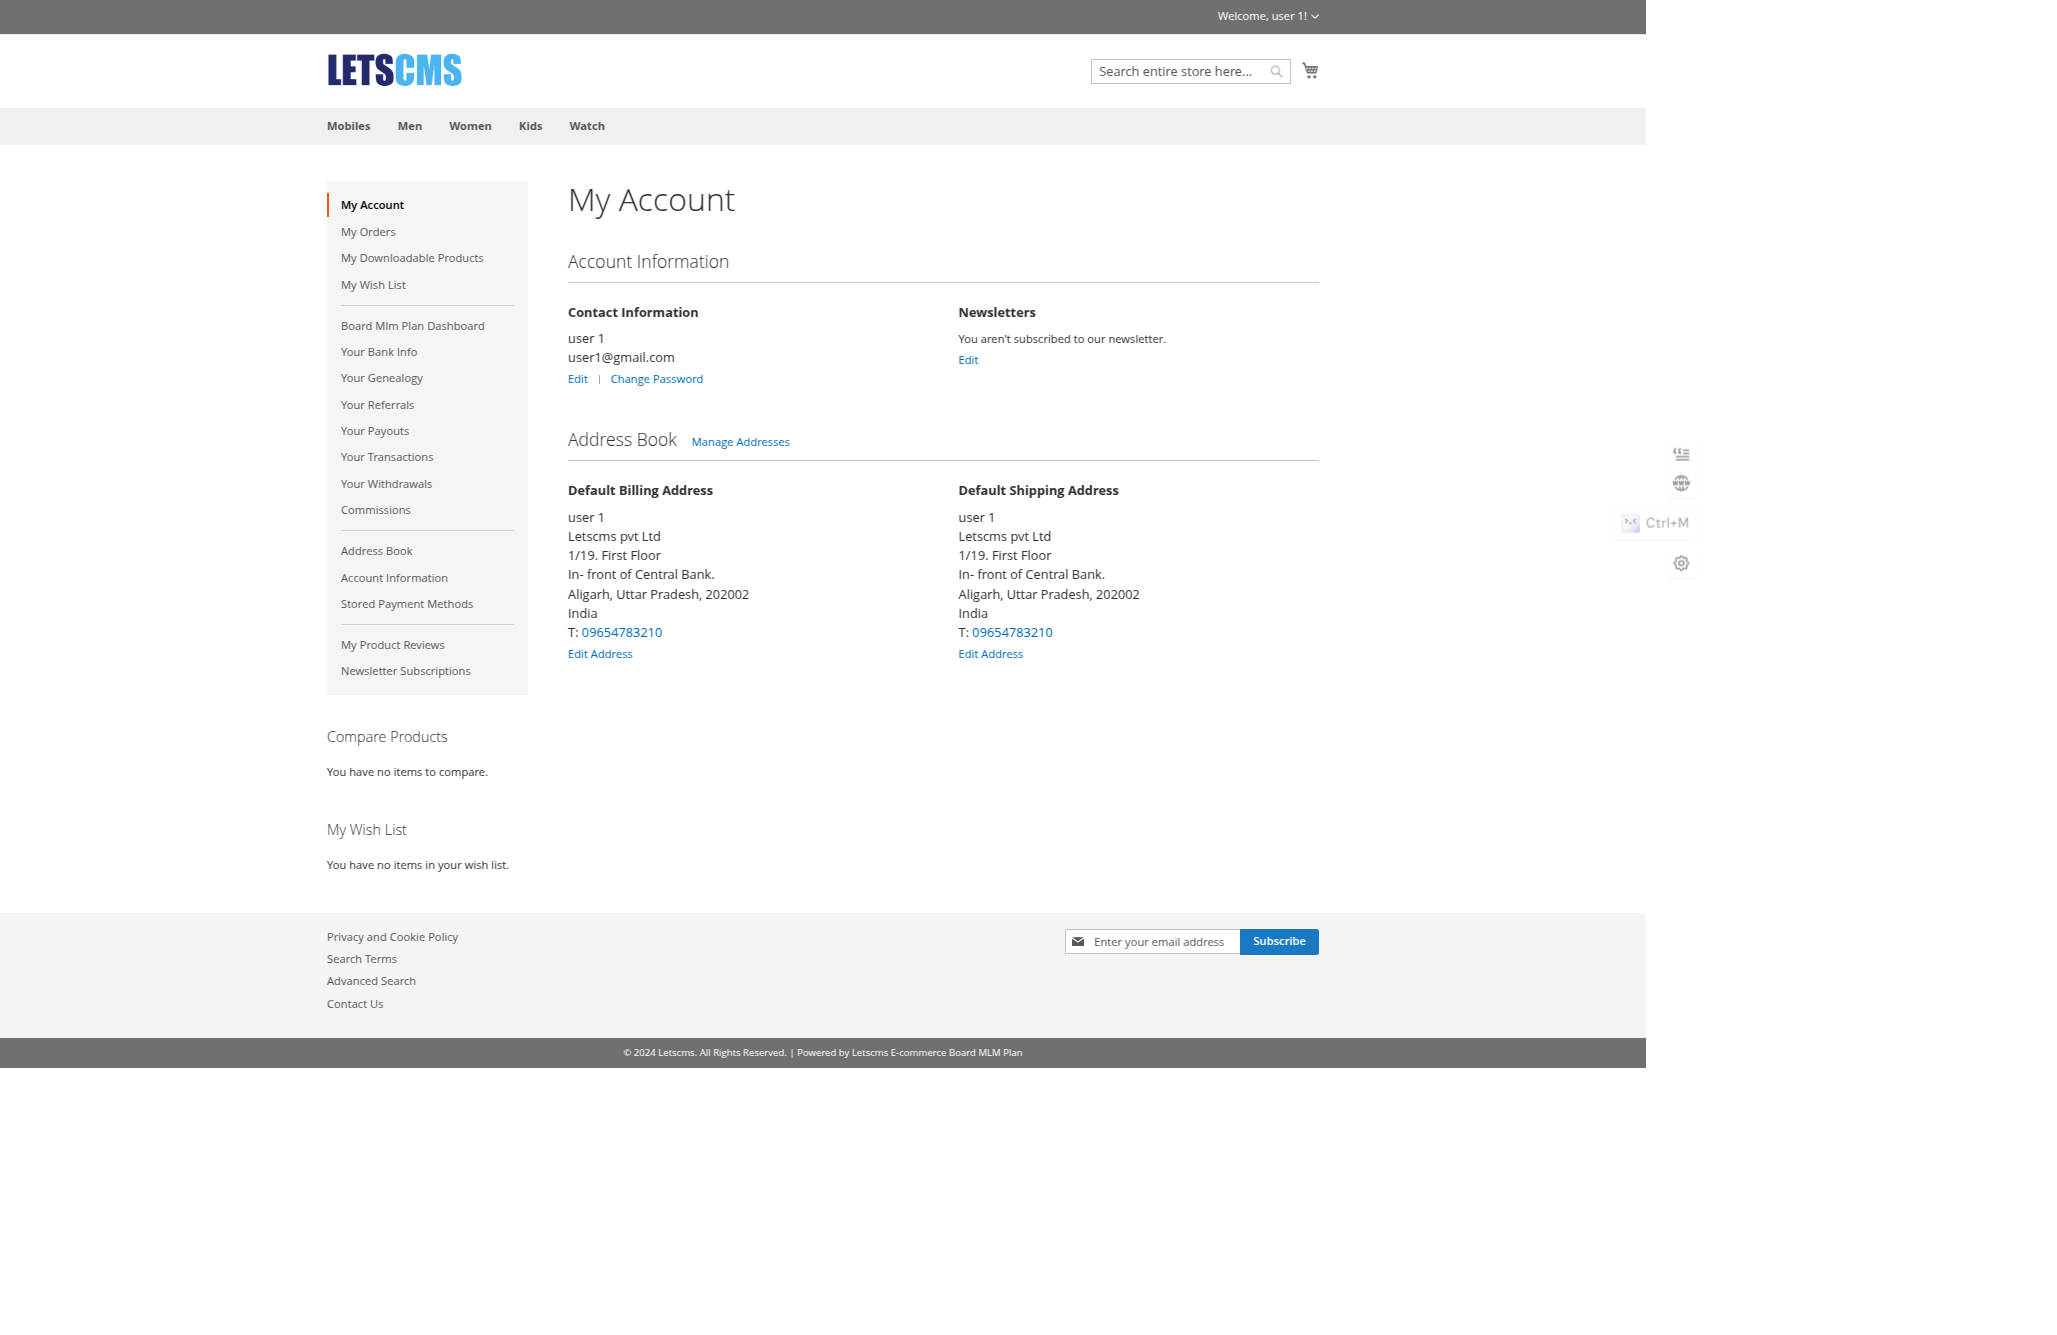The image size is (2057, 1335).
Task: Click Manage Addresses in Address Book
Action: [x=740, y=441]
